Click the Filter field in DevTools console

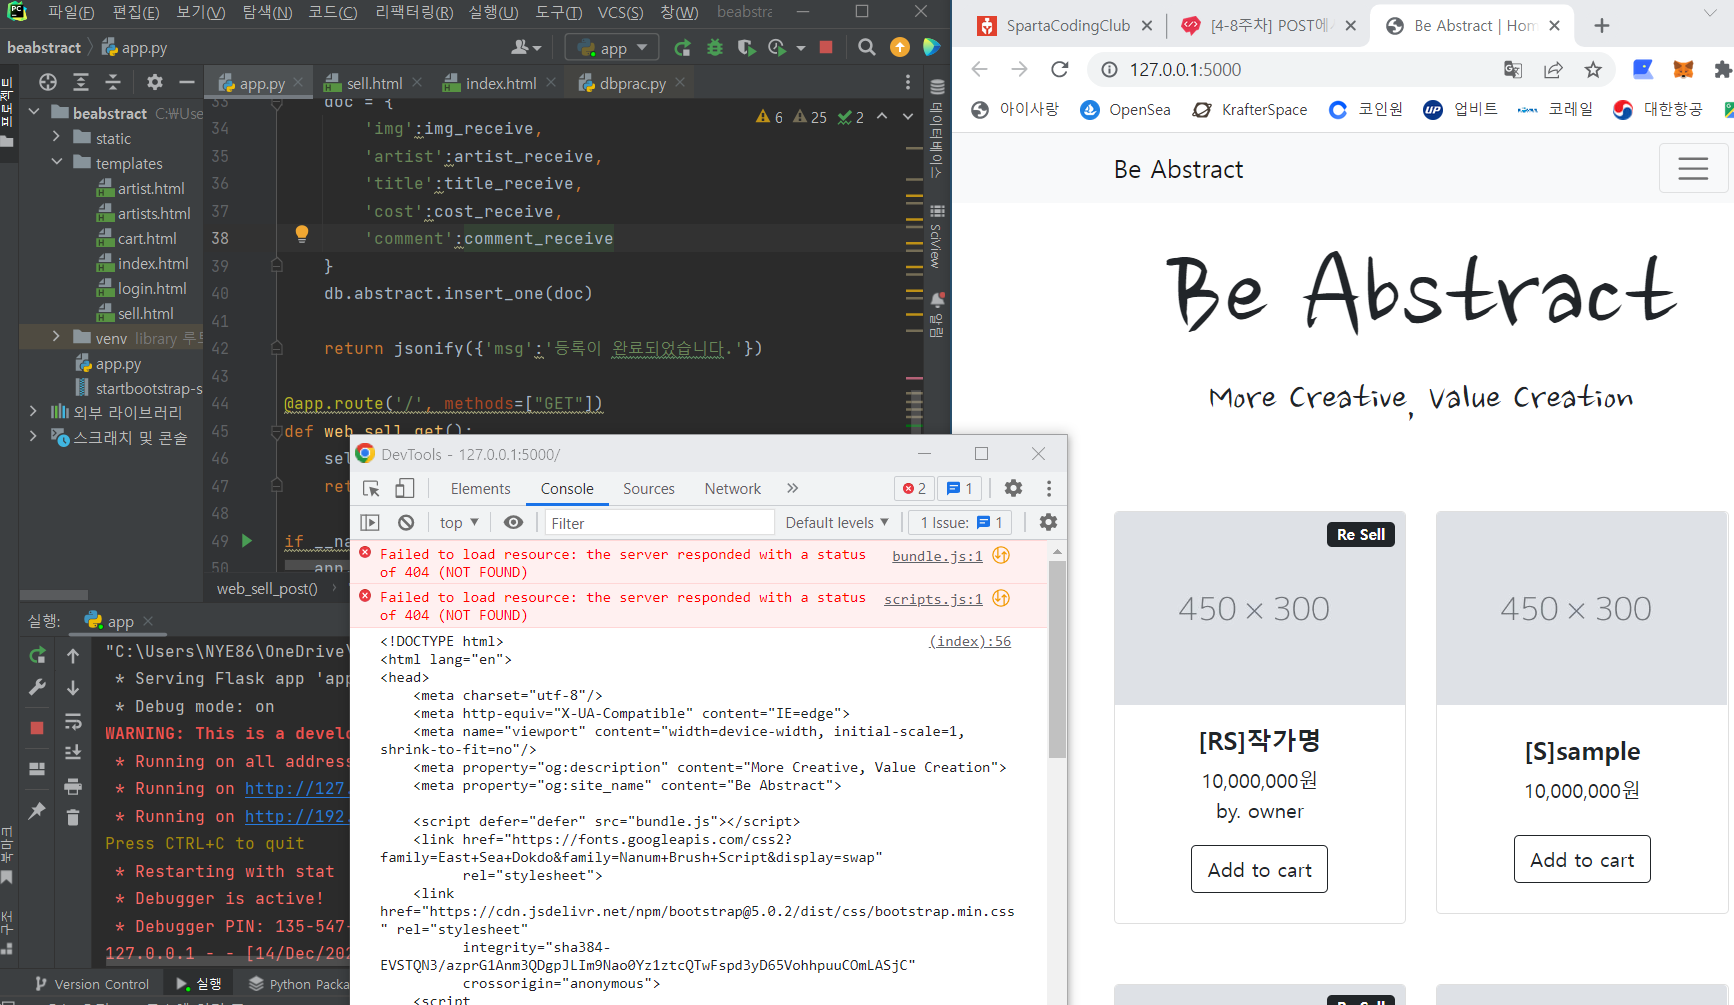pos(659,522)
